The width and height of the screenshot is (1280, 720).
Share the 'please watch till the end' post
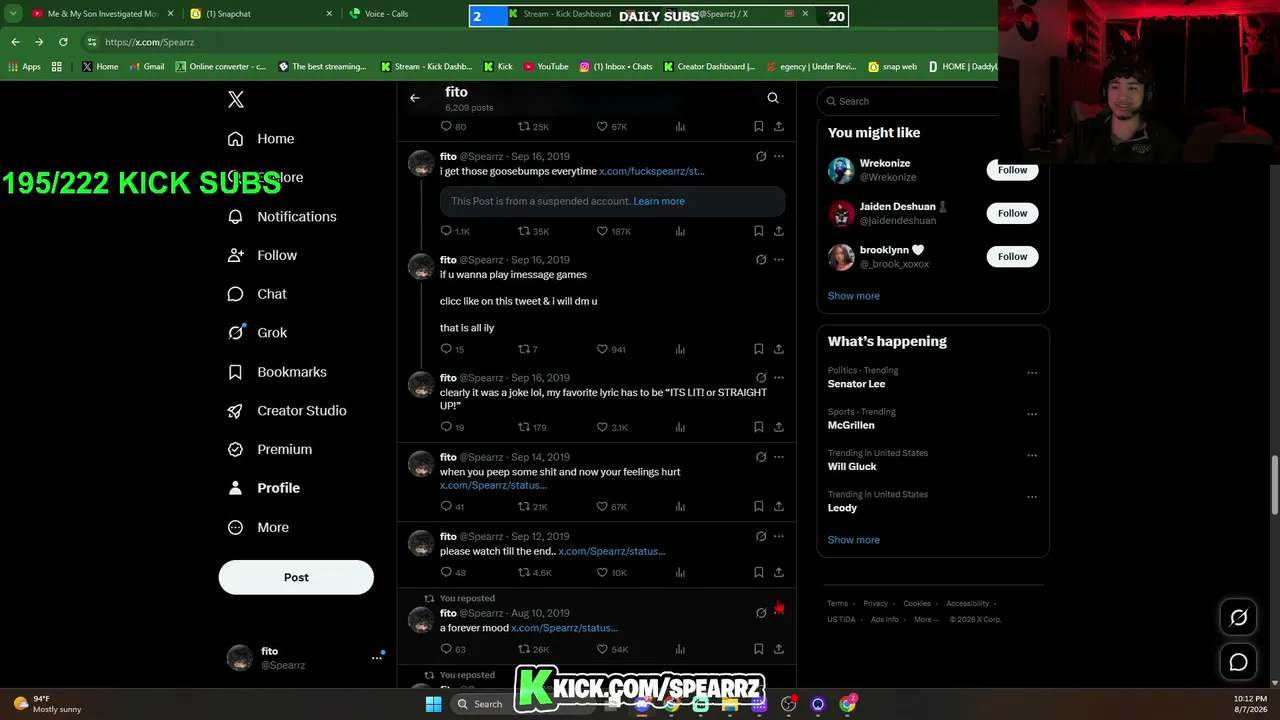[x=779, y=573]
